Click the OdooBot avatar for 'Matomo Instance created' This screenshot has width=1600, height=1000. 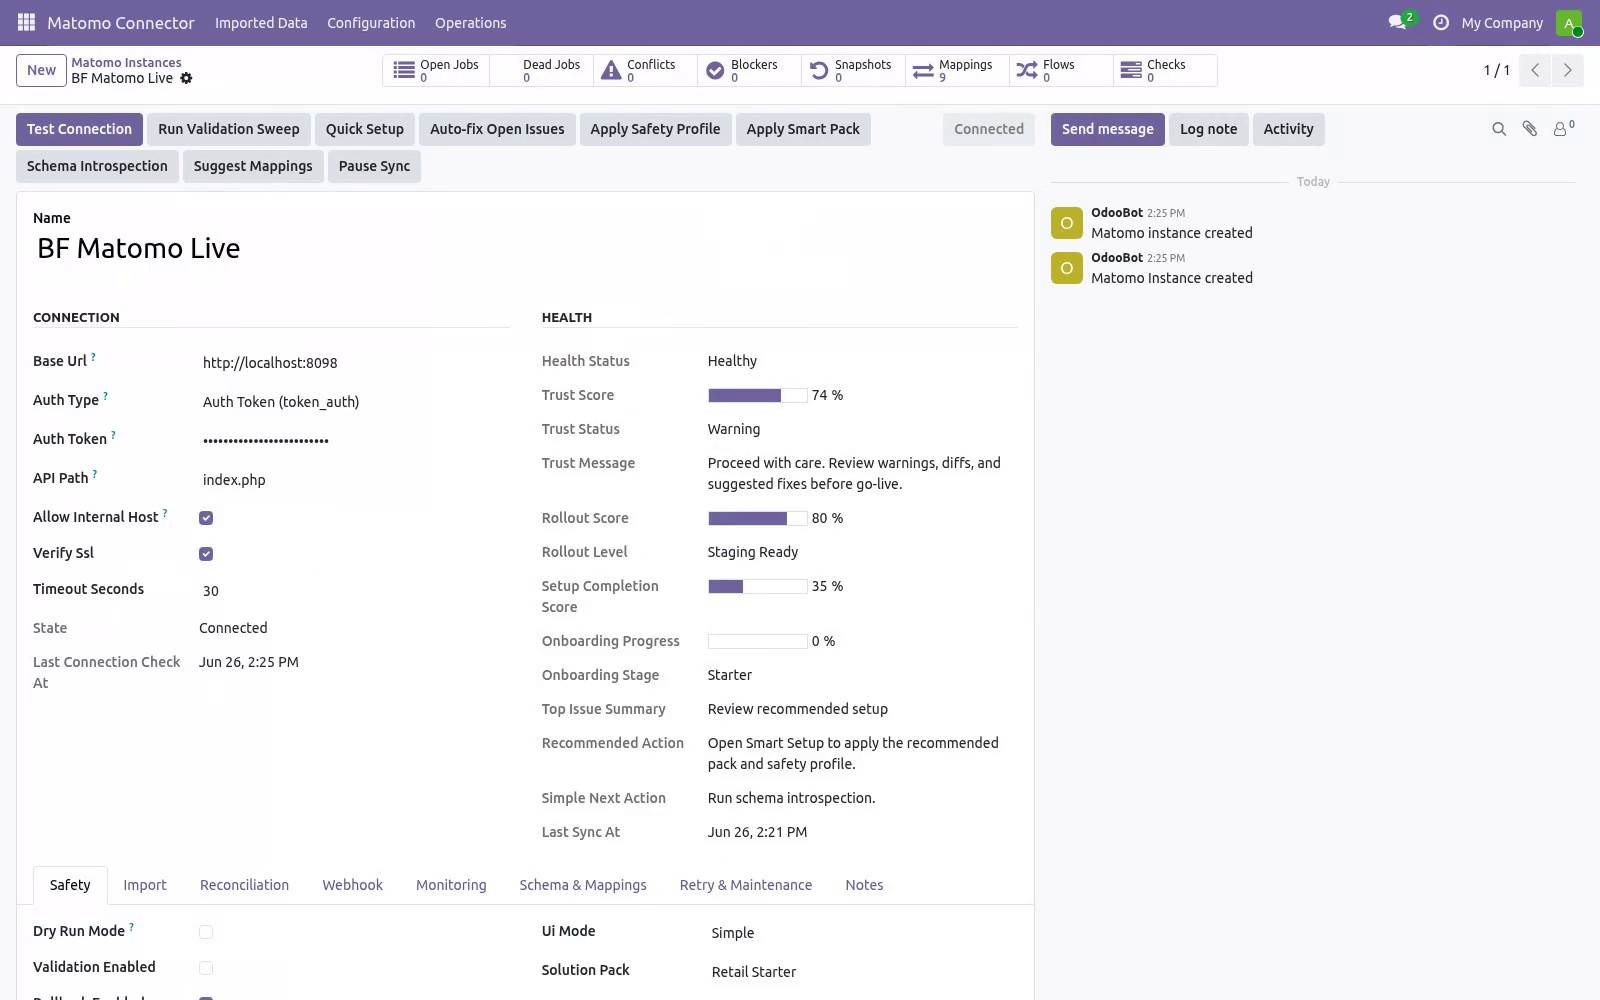coord(1066,268)
